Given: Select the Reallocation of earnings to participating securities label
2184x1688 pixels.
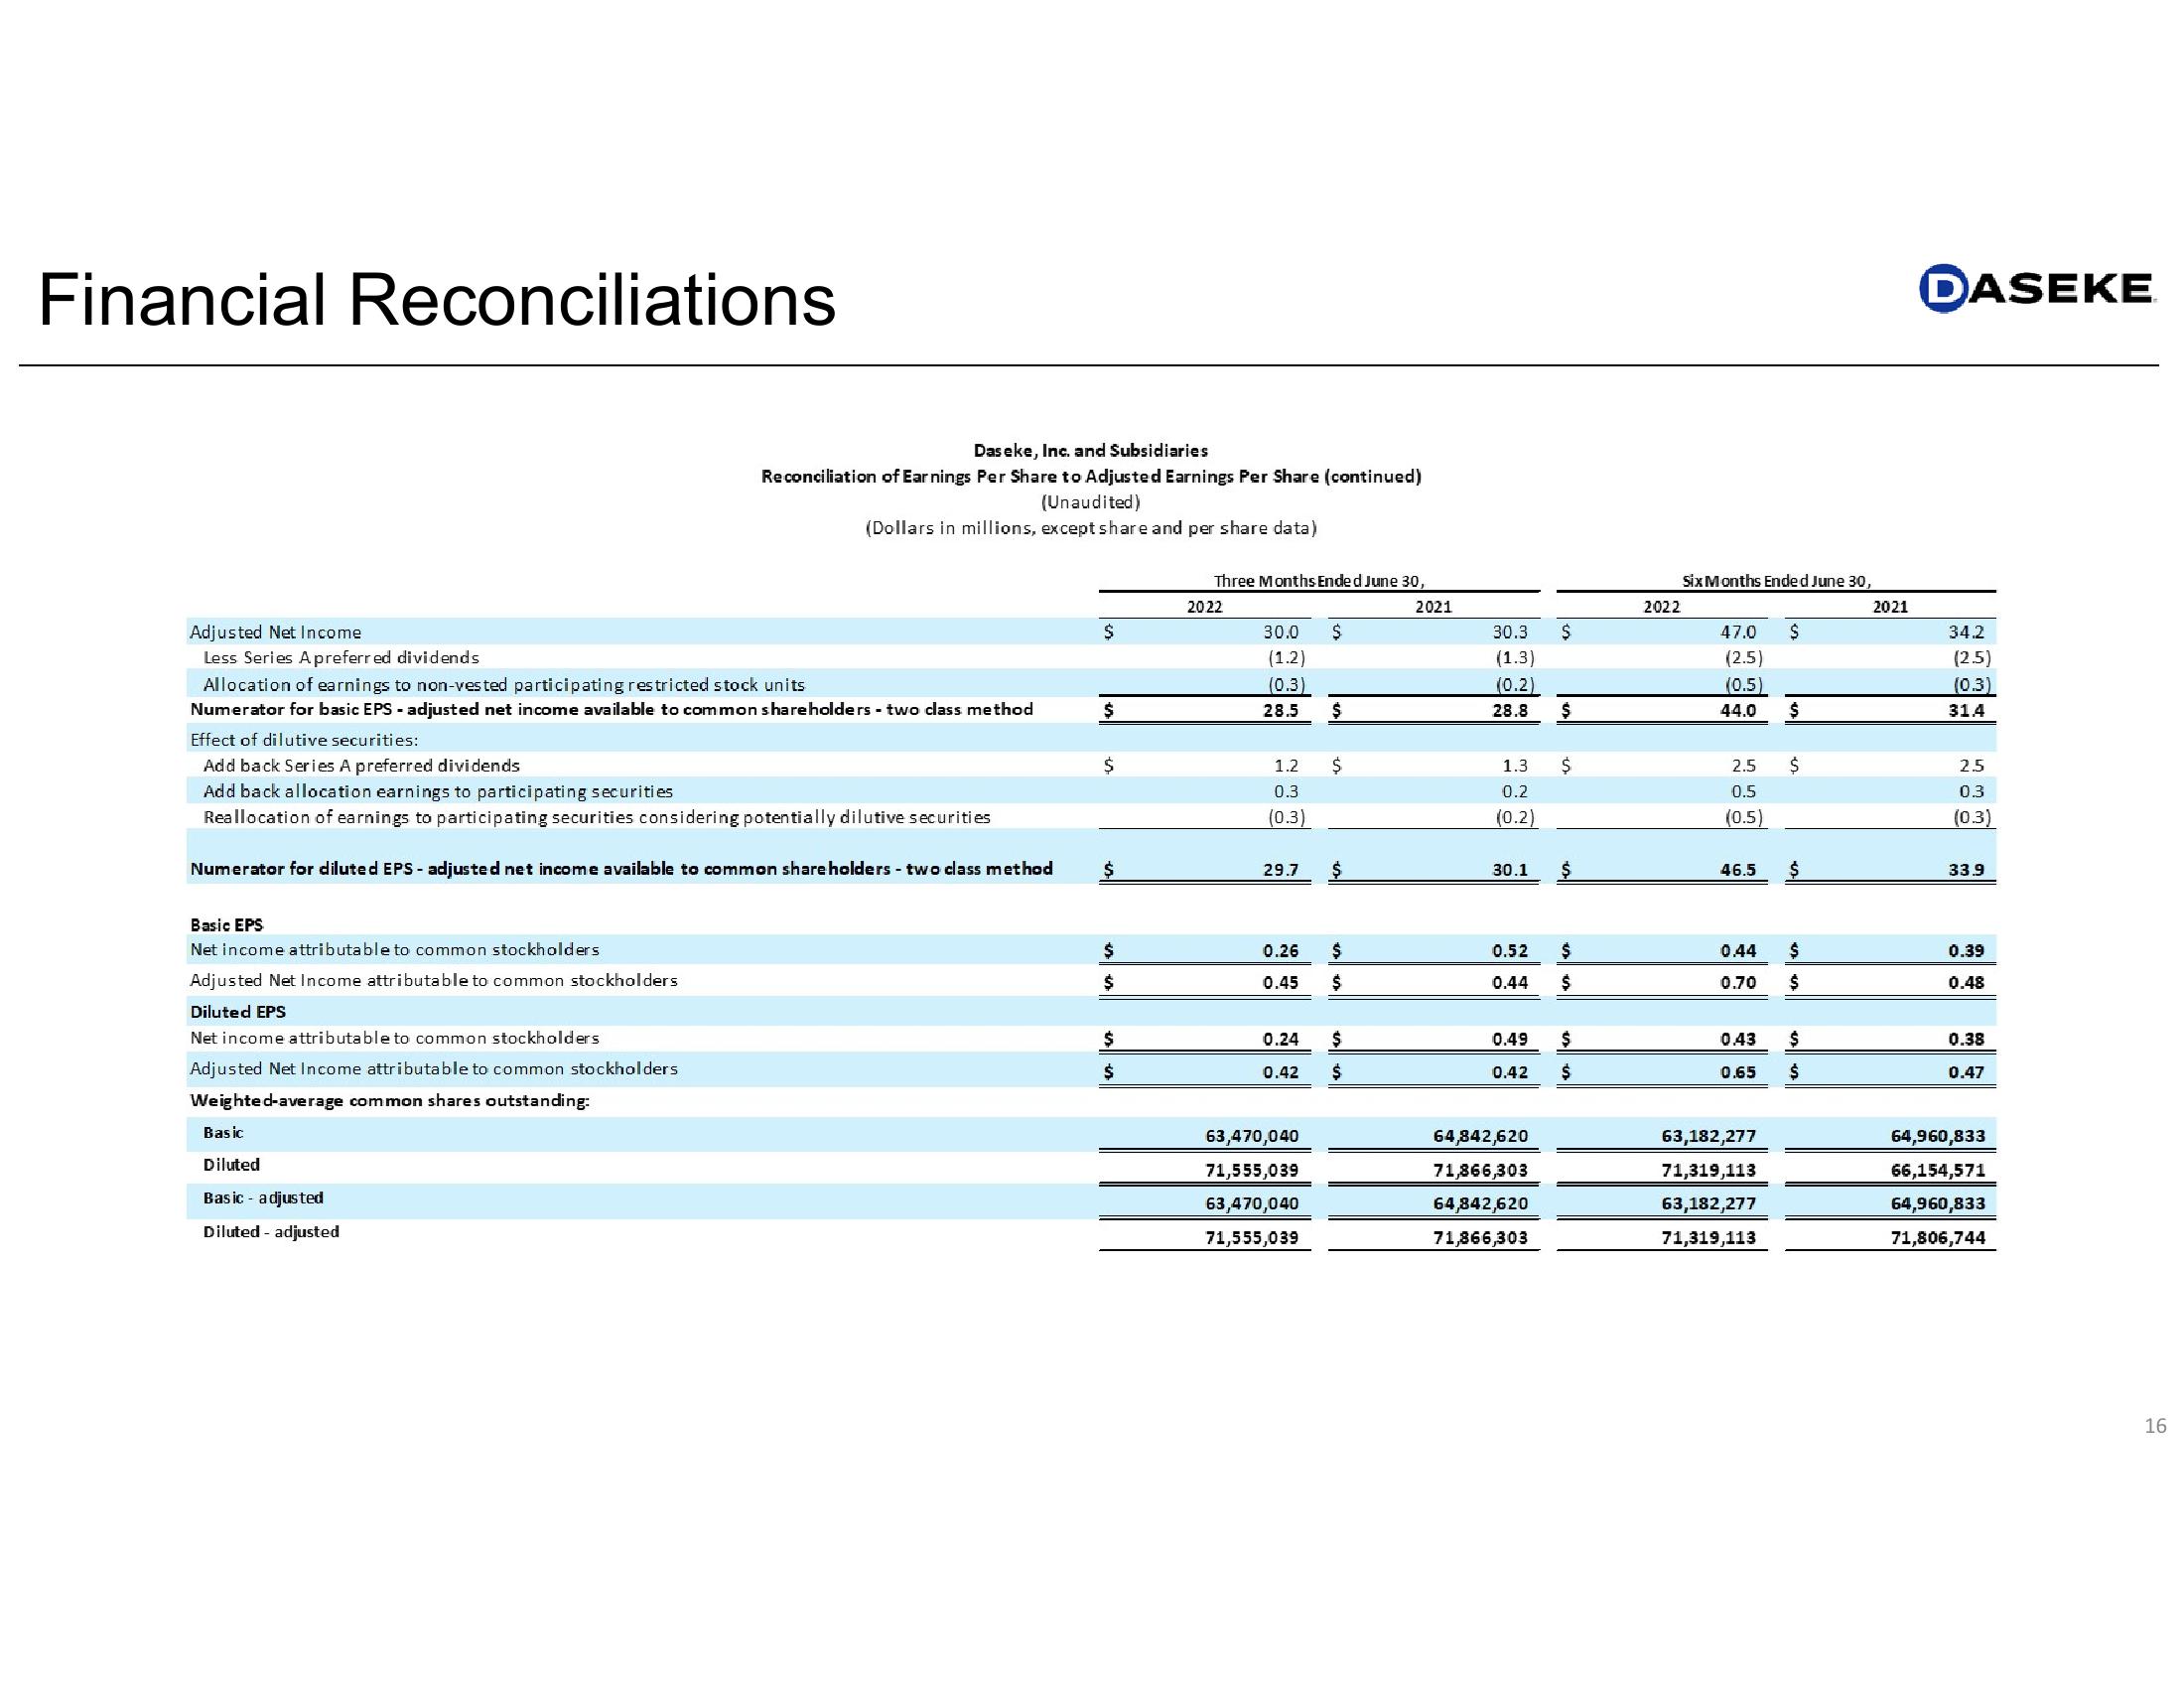Looking at the screenshot, I should (597, 818).
